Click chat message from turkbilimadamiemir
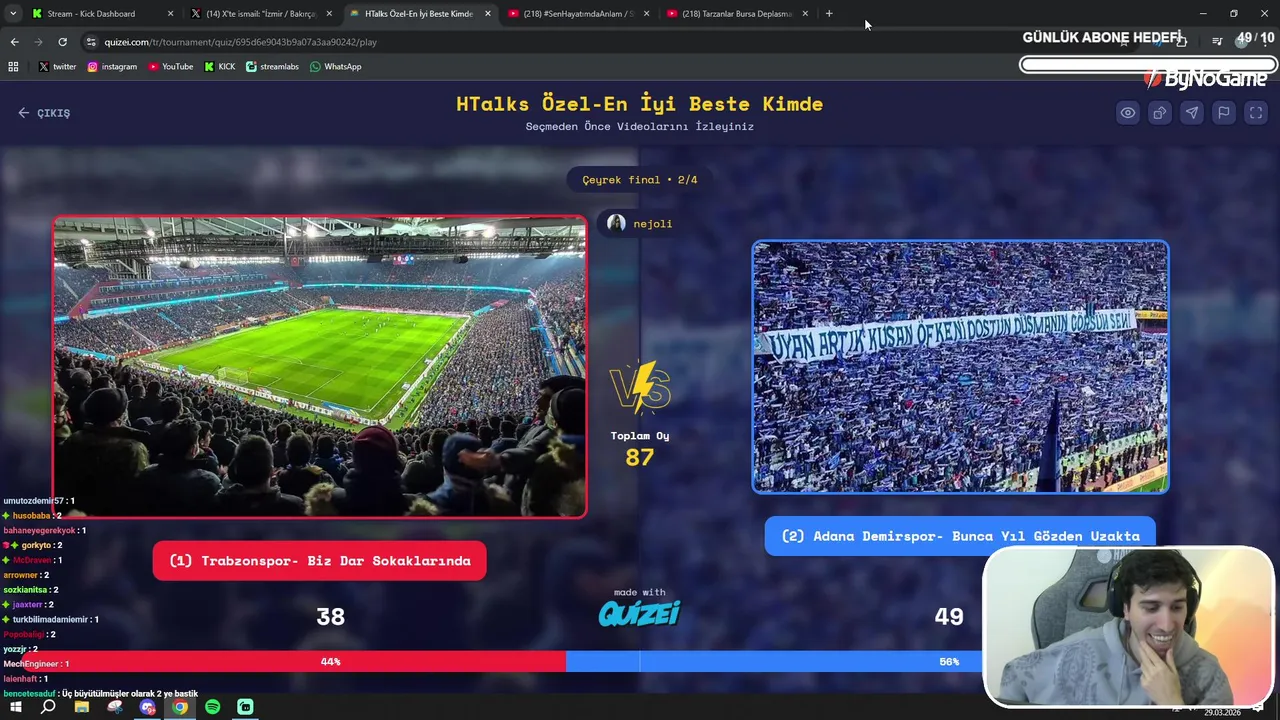Image resolution: width=1280 pixels, height=720 pixels. (51, 619)
